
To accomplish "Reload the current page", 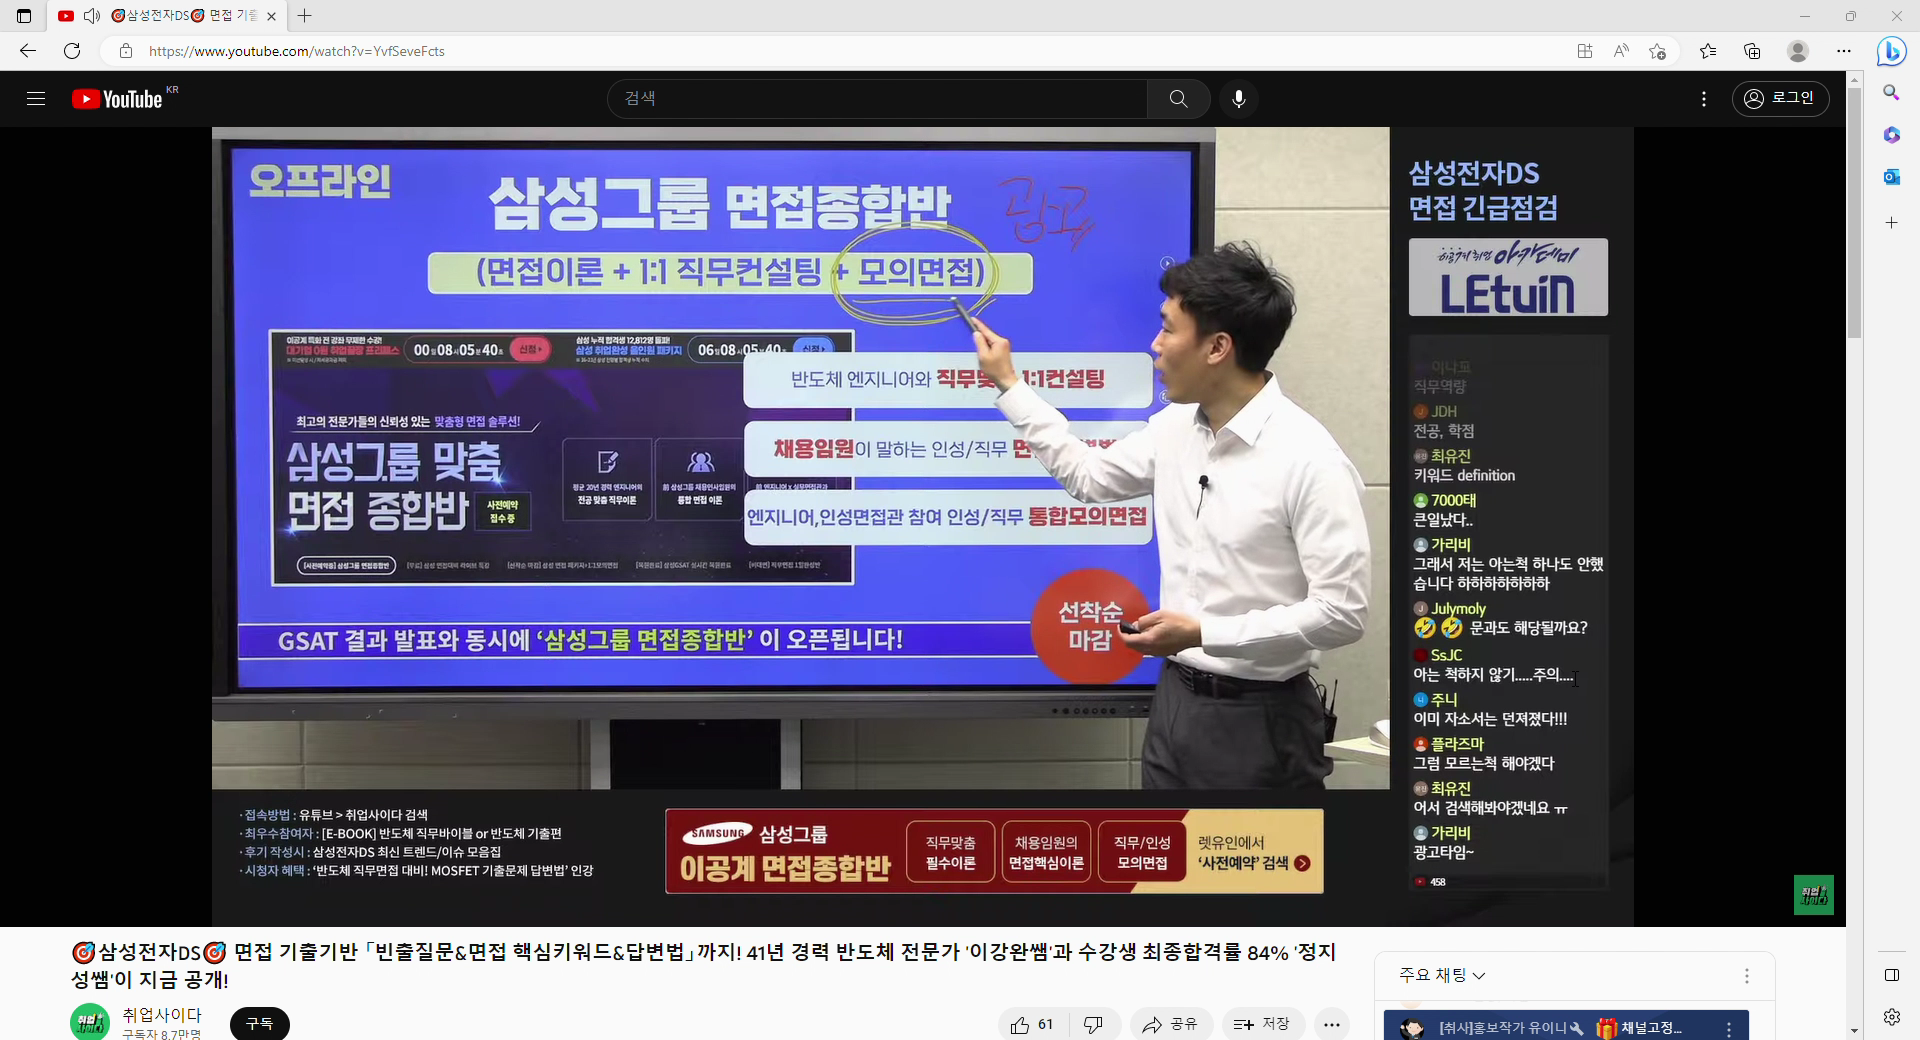I will point(72,51).
